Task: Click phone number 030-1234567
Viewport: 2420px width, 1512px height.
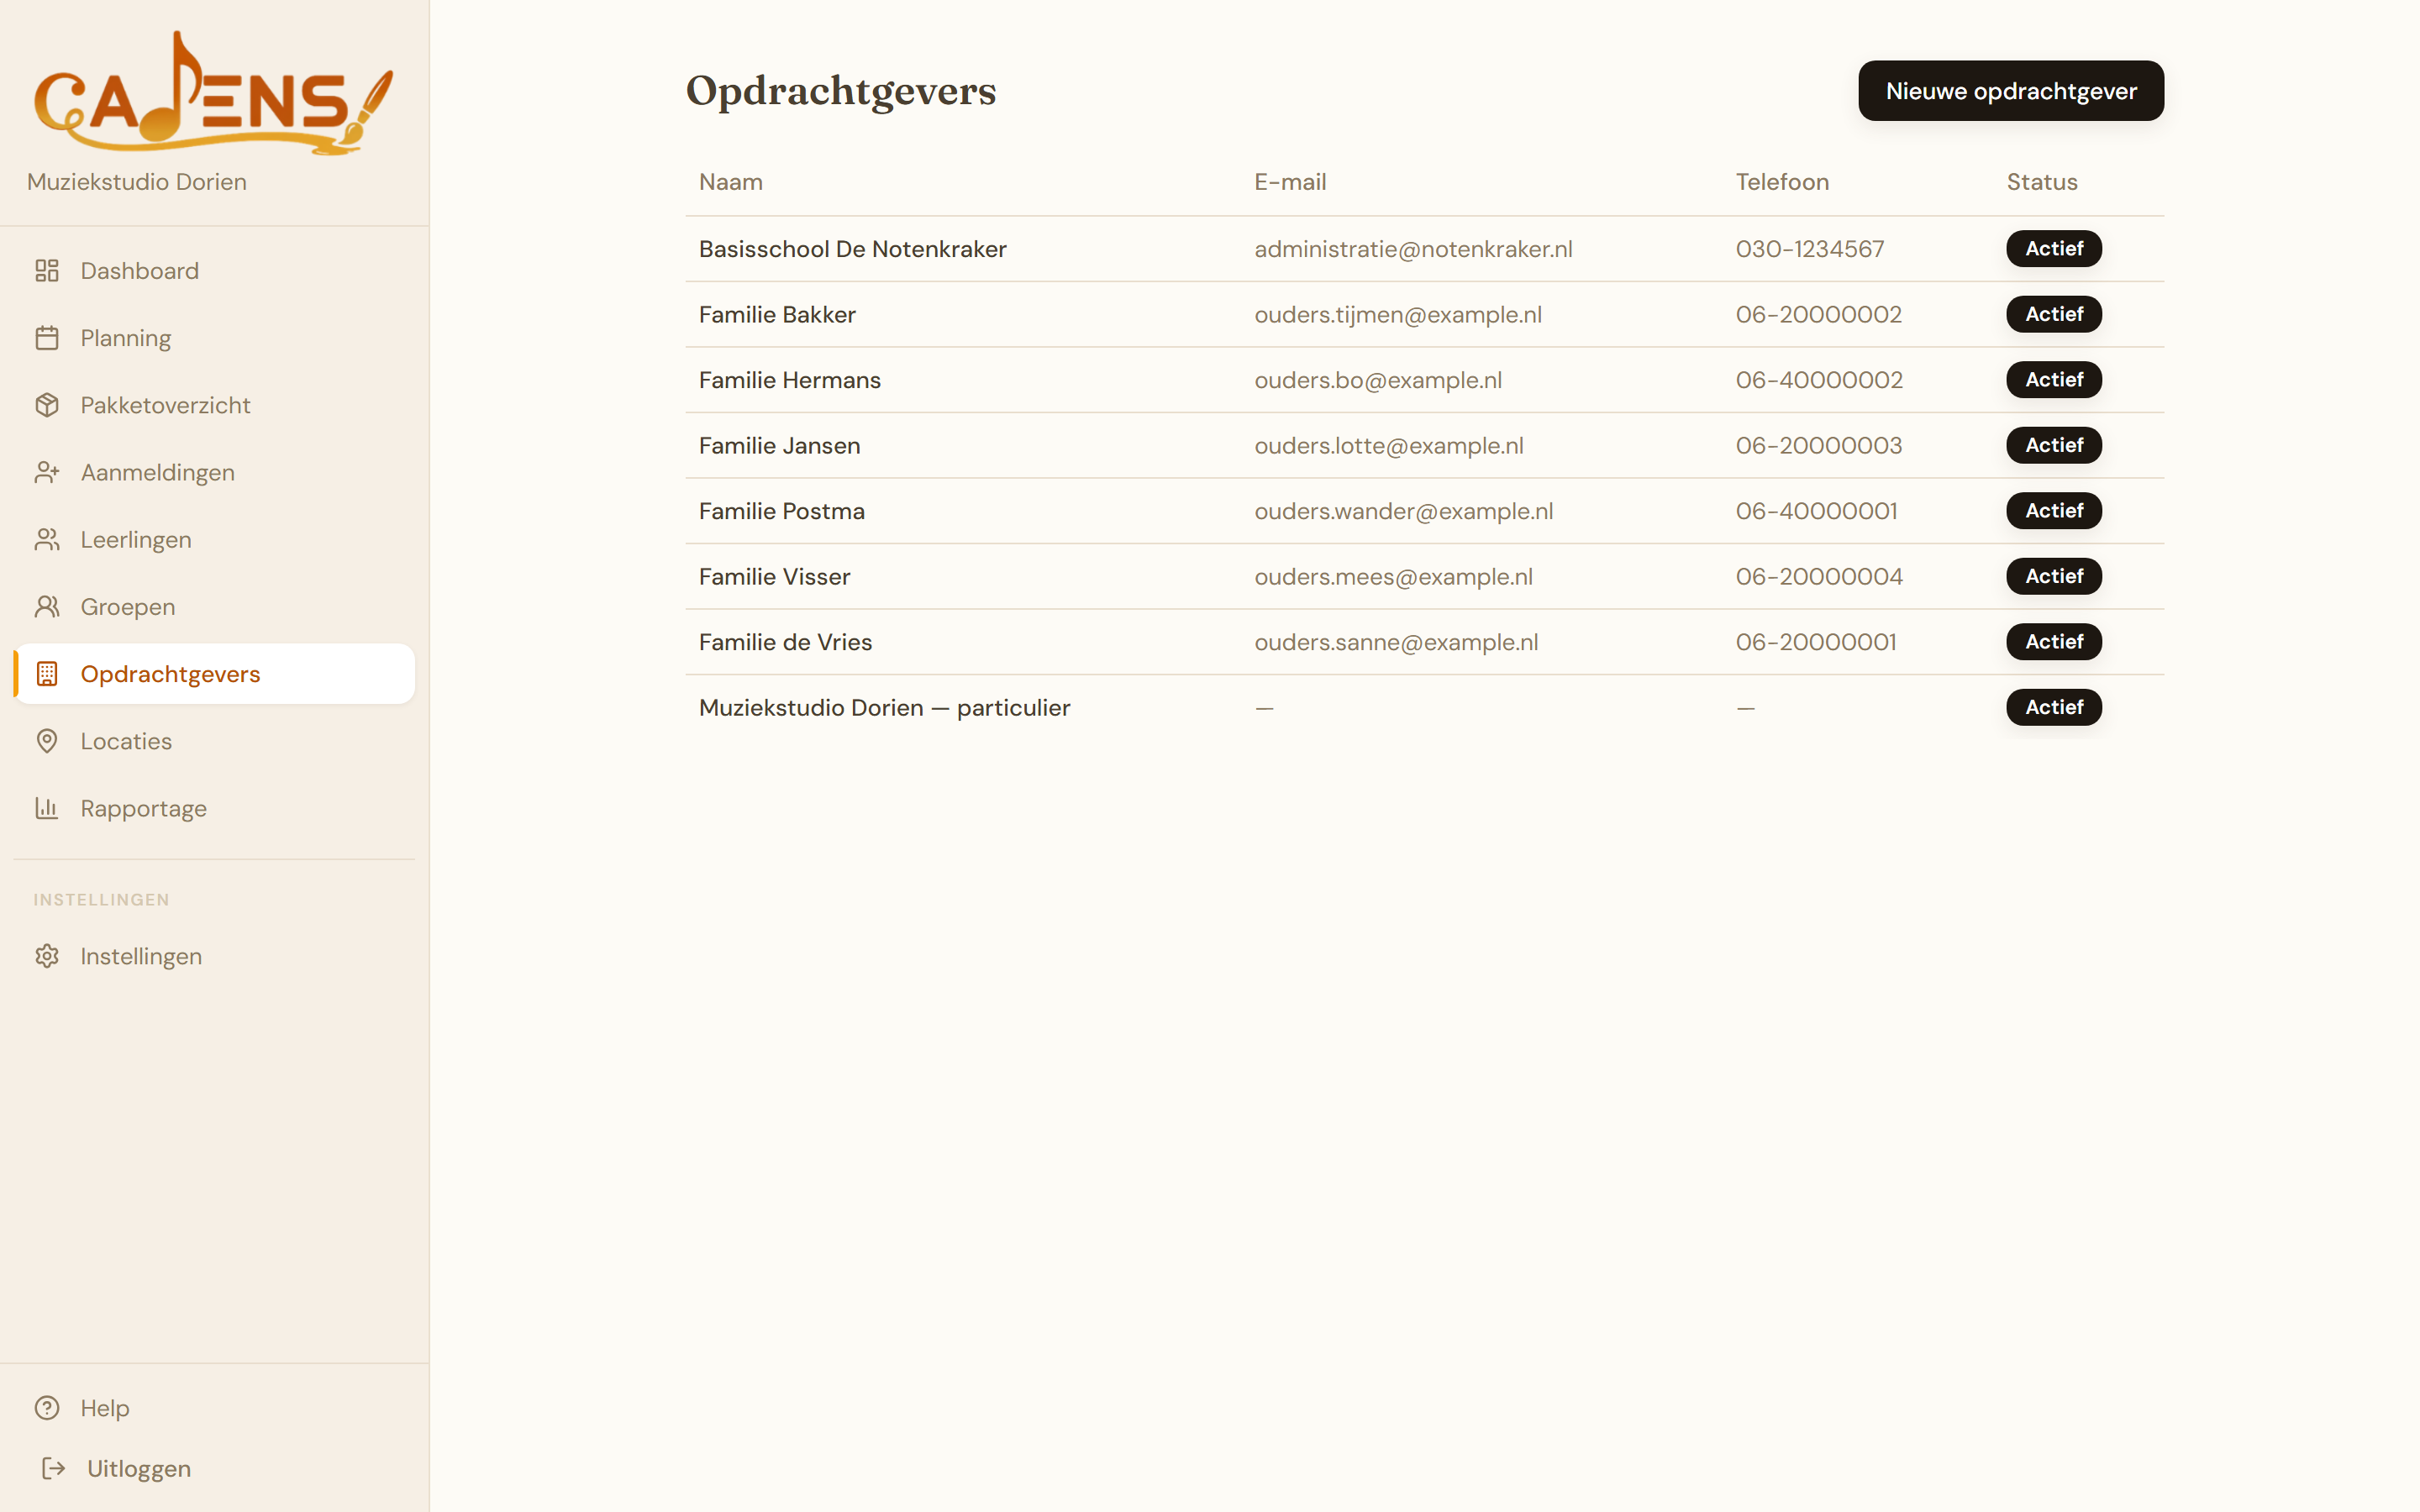Action: pyautogui.click(x=1810, y=249)
